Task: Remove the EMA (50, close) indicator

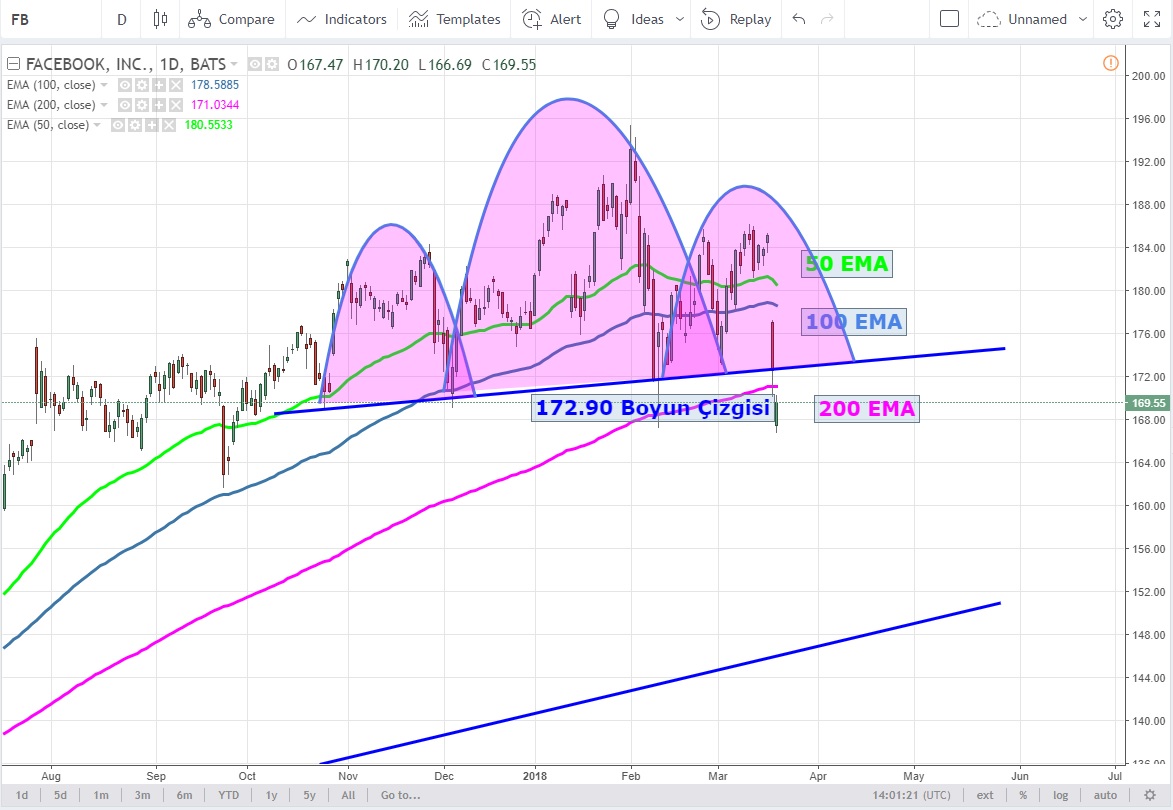Action: (169, 126)
